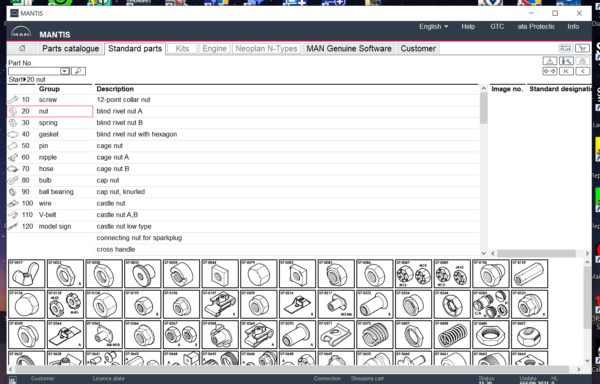This screenshot has height=384, width=600.
Task: Click the description list scroll-down arrow
Action: tap(484, 253)
